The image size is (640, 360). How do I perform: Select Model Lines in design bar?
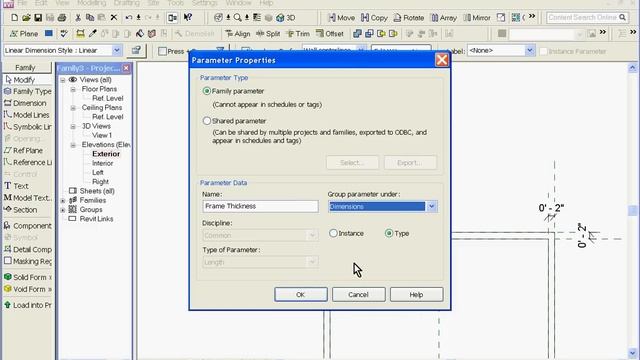27,115
